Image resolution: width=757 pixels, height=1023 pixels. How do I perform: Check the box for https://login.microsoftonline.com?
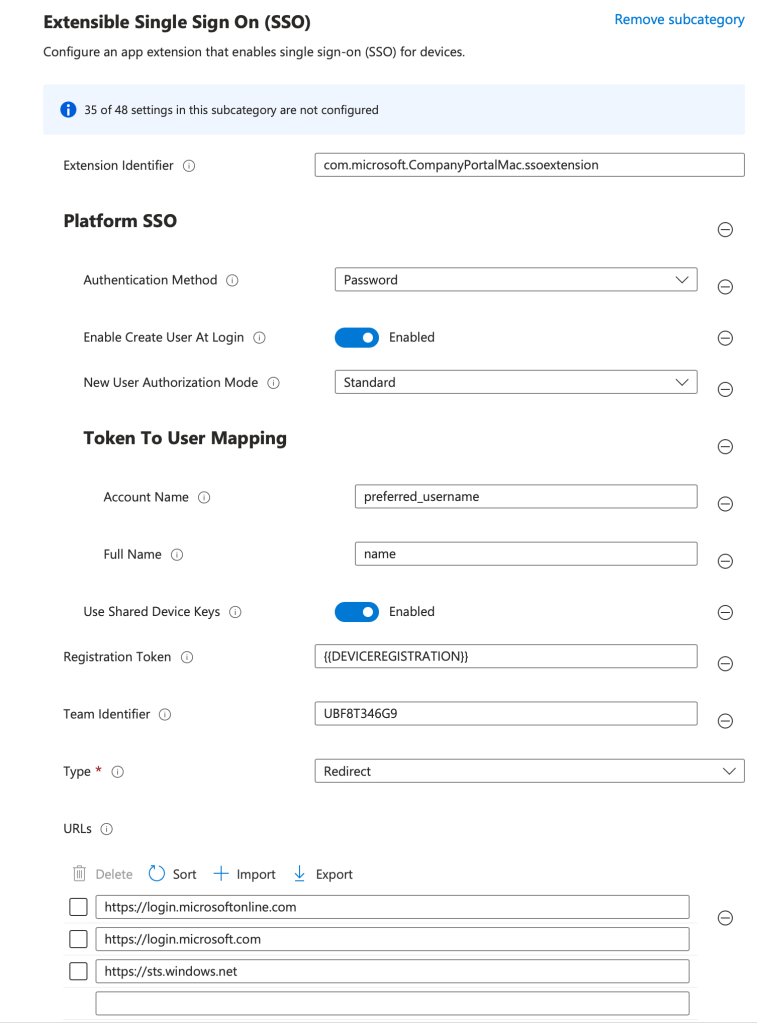click(78, 907)
